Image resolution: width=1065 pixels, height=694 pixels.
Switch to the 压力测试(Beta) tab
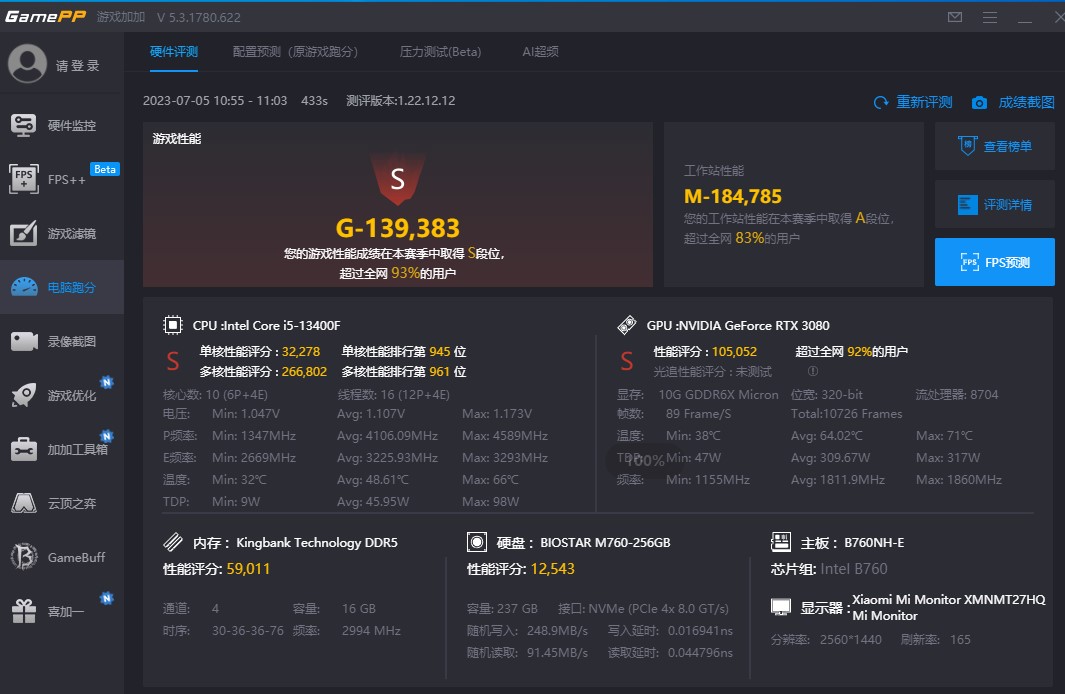440,52
